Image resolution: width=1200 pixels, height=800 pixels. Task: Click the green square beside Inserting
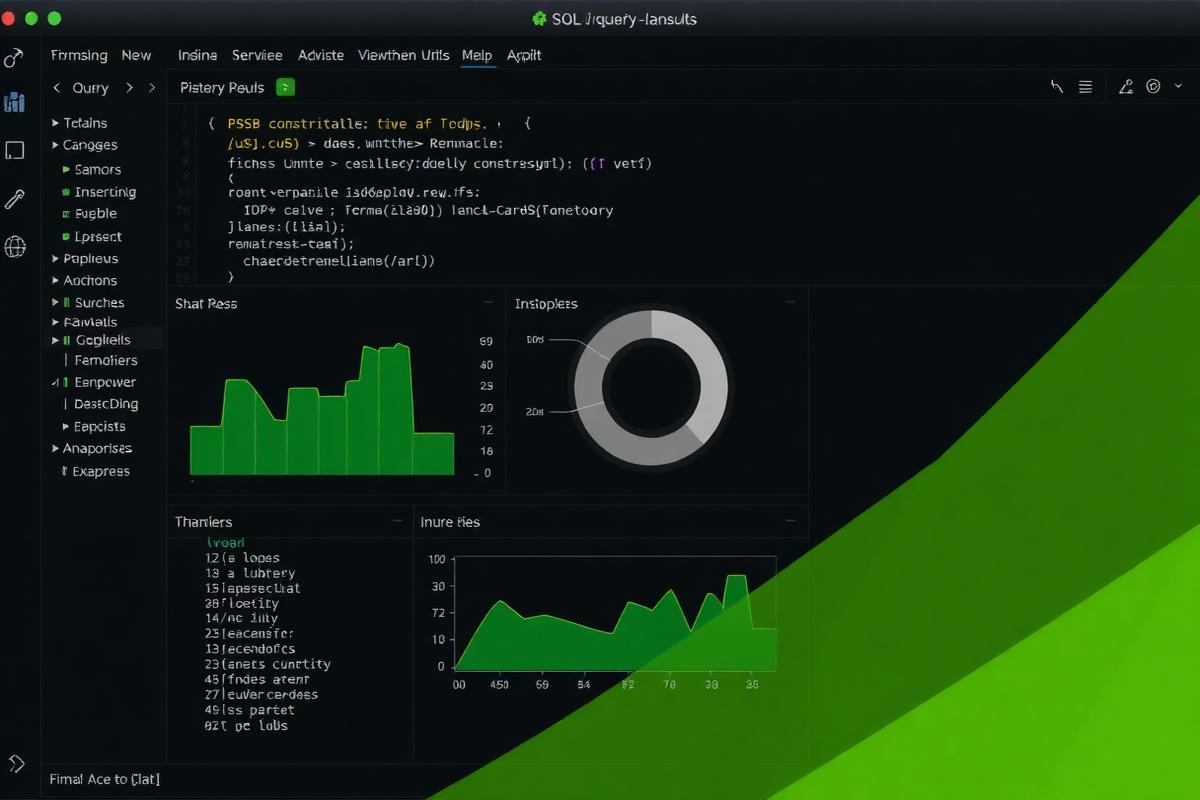[66, 192]
